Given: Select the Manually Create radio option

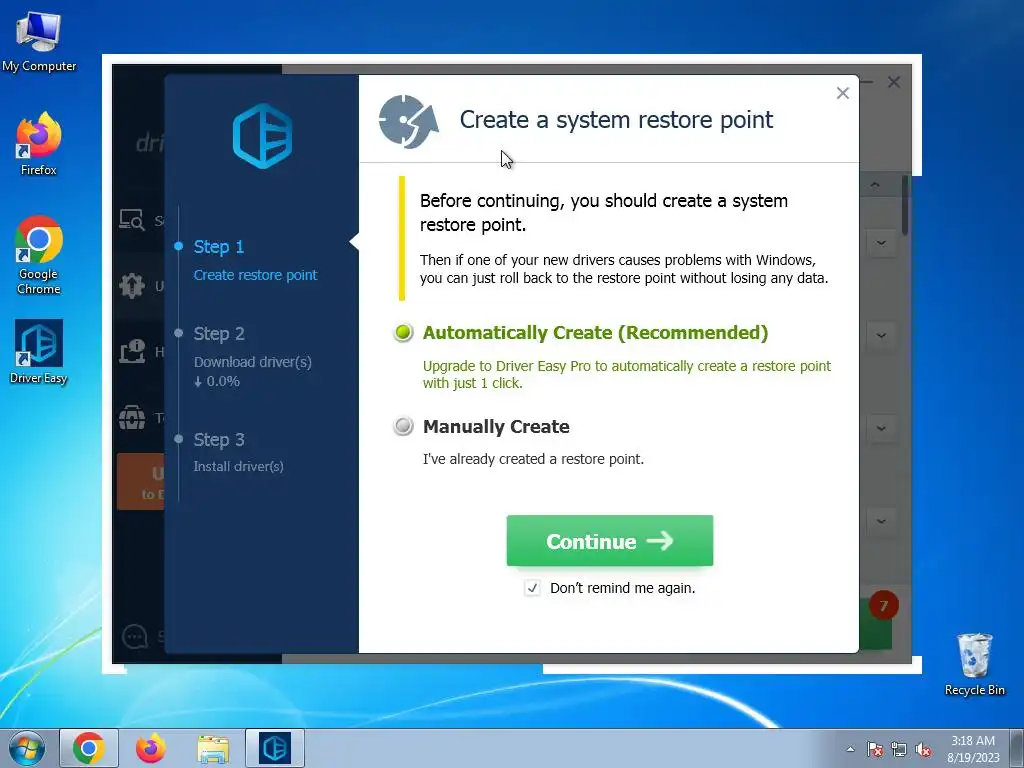Looking at the screenshot, I should pyautogui.click(x=404, y=426).
